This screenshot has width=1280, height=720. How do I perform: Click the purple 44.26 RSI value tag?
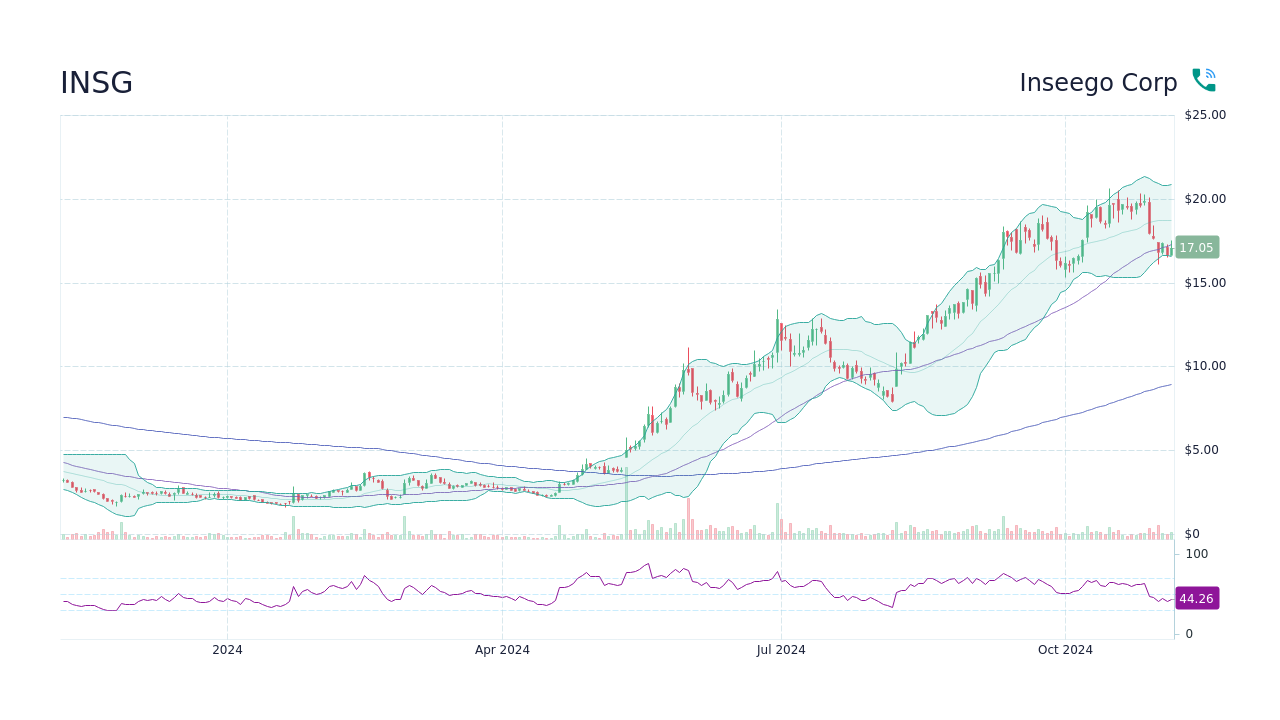1196,598
